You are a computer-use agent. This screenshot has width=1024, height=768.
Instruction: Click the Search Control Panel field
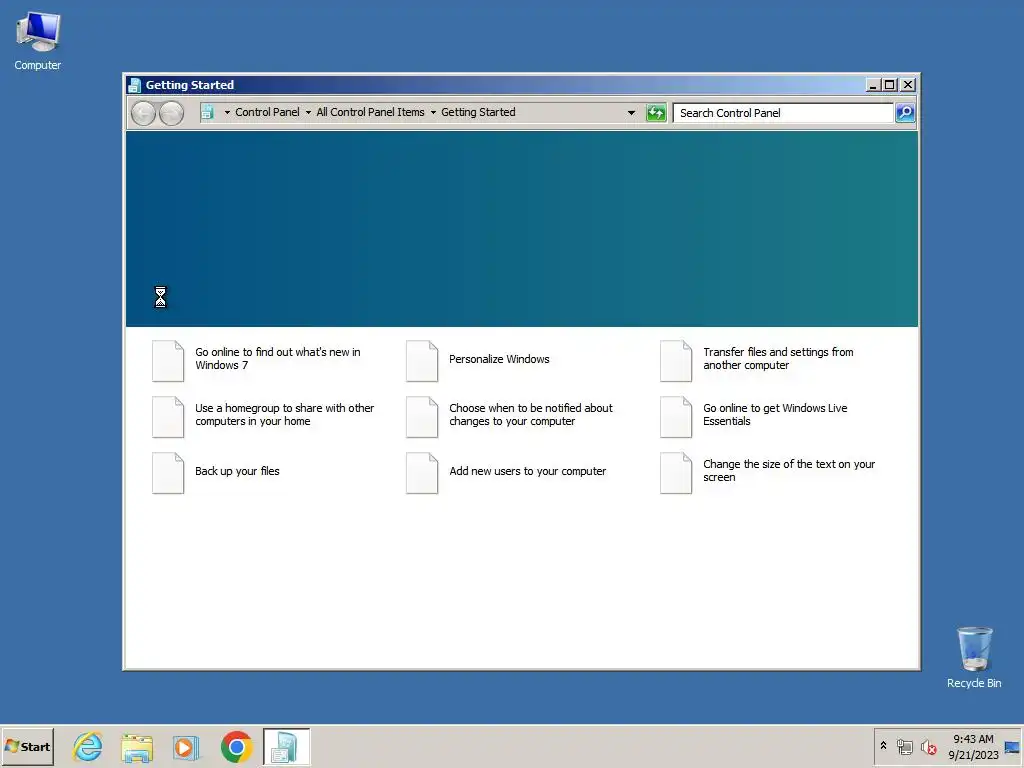[x=783, y=113]
